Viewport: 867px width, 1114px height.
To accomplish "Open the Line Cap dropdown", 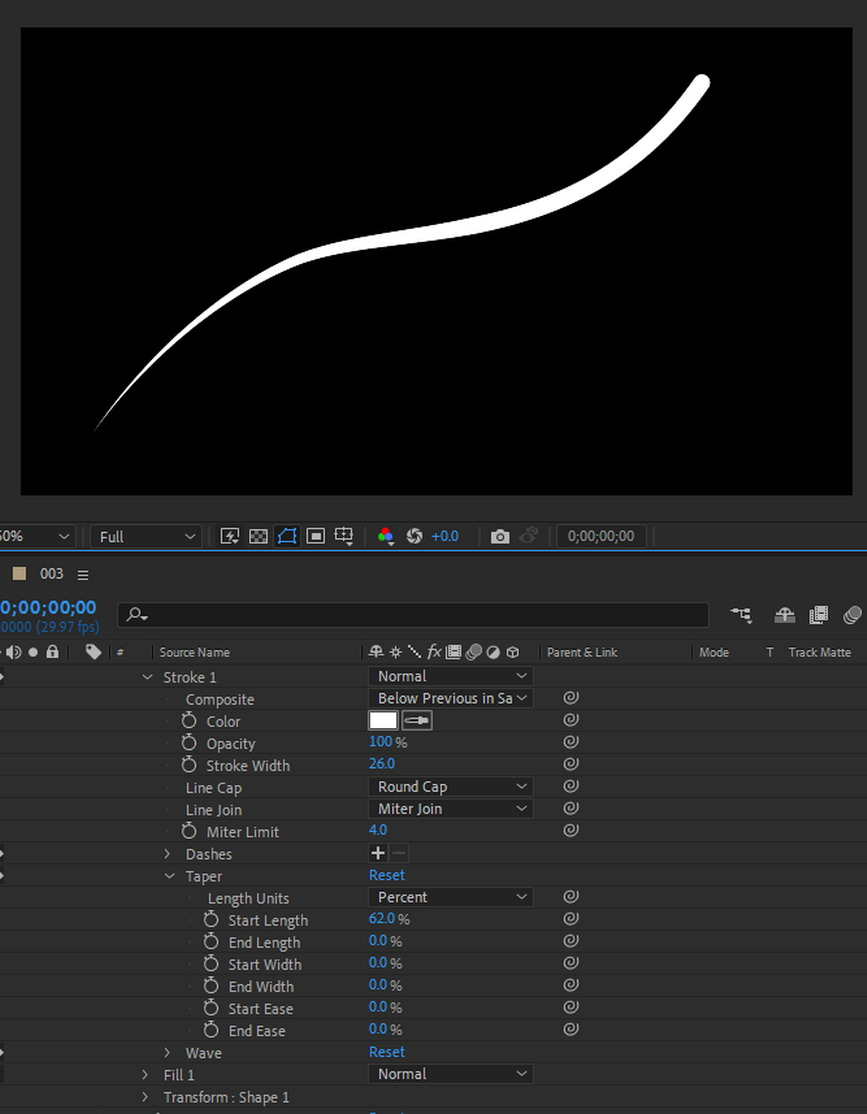I will (450, 787).
